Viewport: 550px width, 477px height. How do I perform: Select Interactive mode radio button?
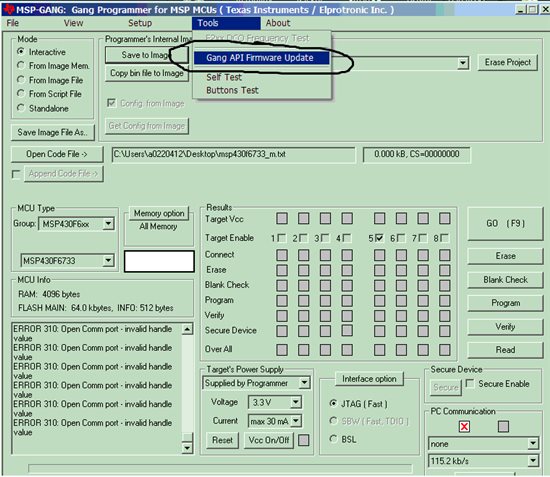point(21,52)
